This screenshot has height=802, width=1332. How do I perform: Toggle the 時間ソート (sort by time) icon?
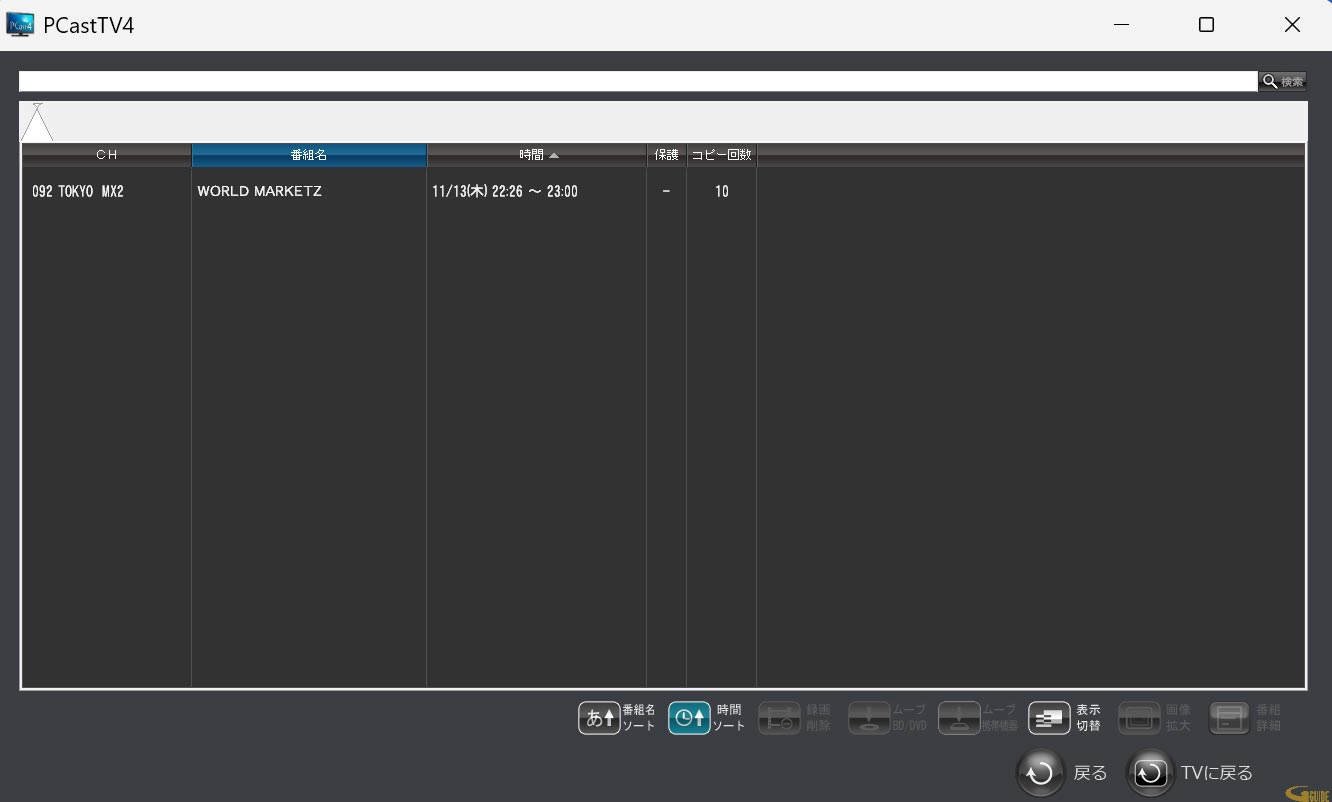(689, 718)
